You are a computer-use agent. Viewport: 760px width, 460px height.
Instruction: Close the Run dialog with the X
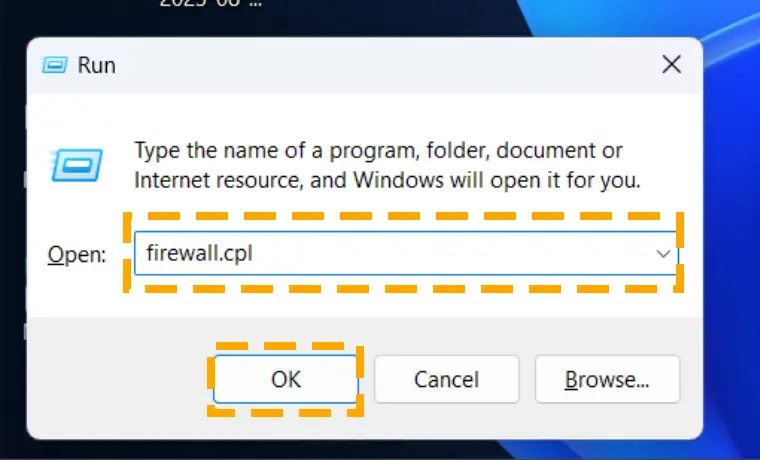click(x=671, y=64)
